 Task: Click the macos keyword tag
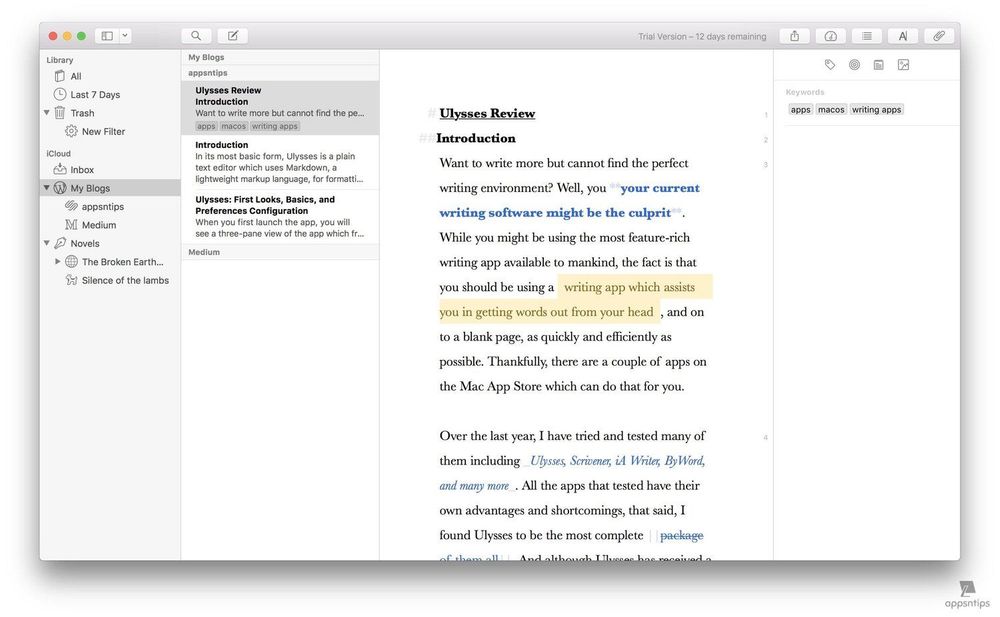tap(831, 109)
